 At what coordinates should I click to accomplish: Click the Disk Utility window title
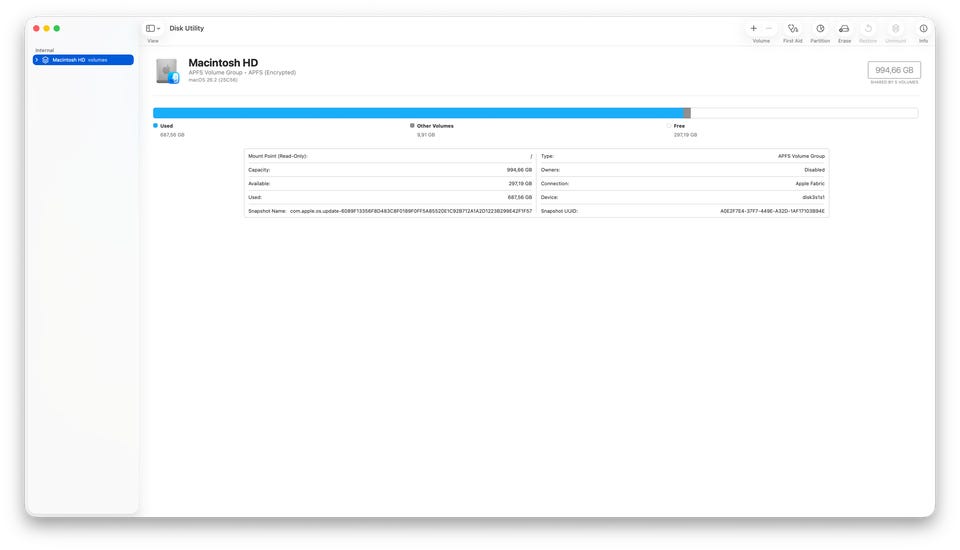(x=187, y=28)
